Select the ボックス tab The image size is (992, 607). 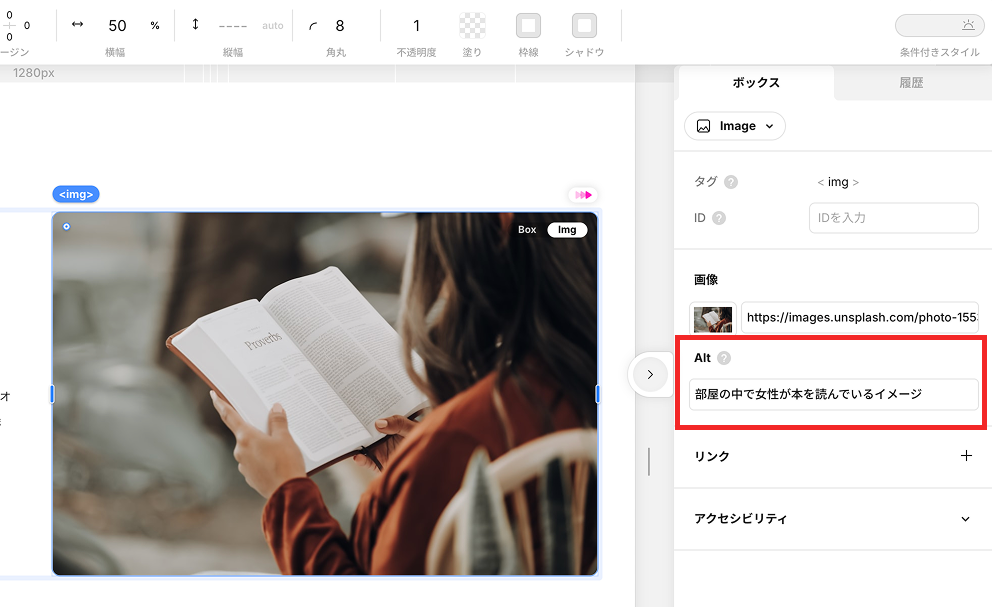756,83
